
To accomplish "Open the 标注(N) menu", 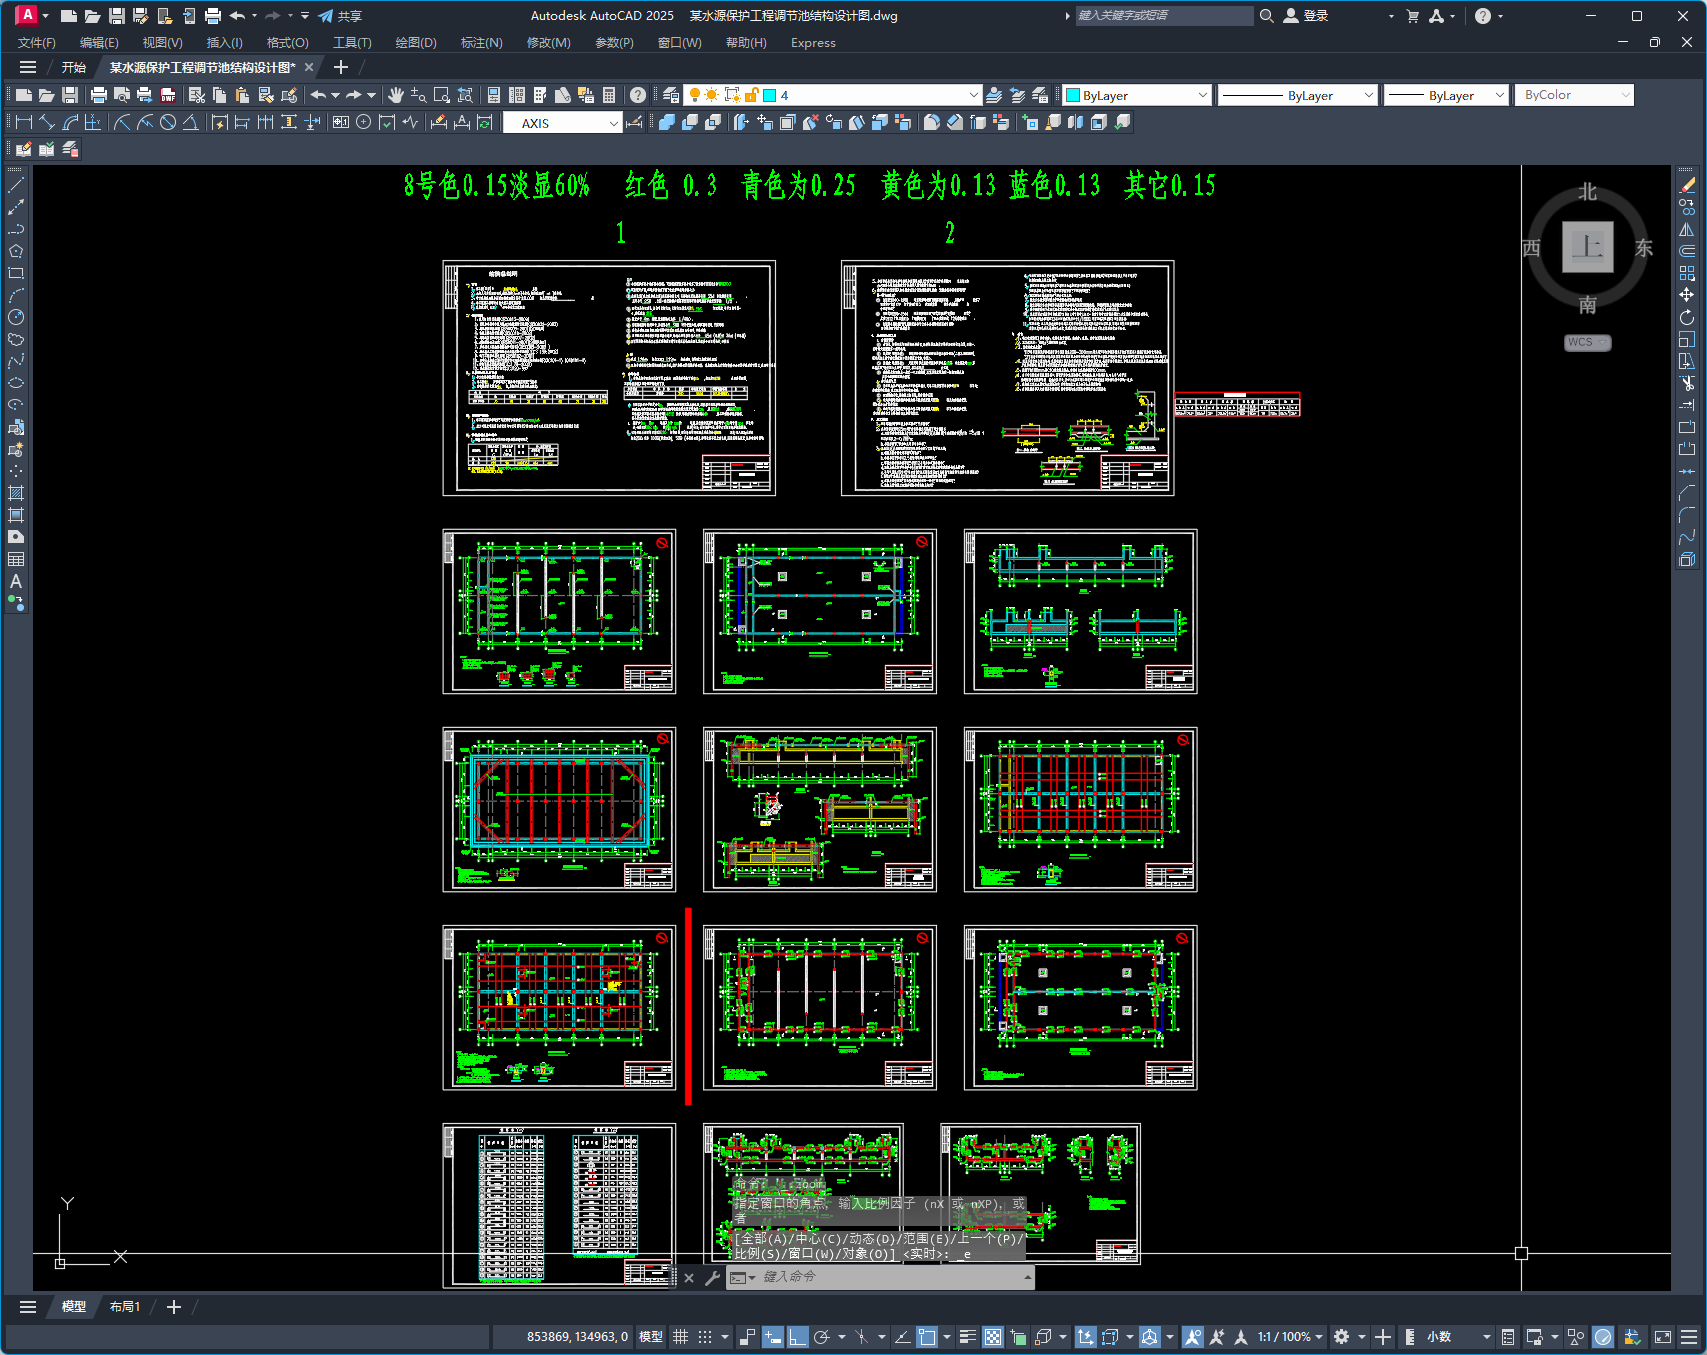I will coord(481,43).
